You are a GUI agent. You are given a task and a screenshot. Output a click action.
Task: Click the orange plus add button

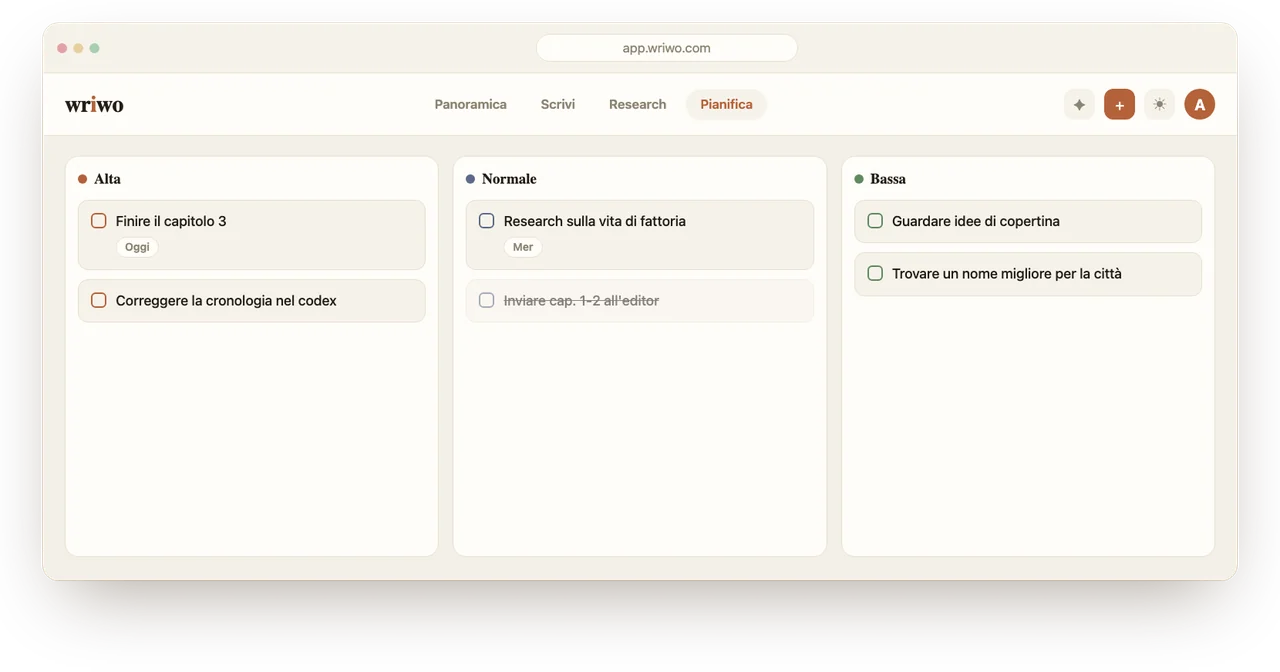point(1119,104)
